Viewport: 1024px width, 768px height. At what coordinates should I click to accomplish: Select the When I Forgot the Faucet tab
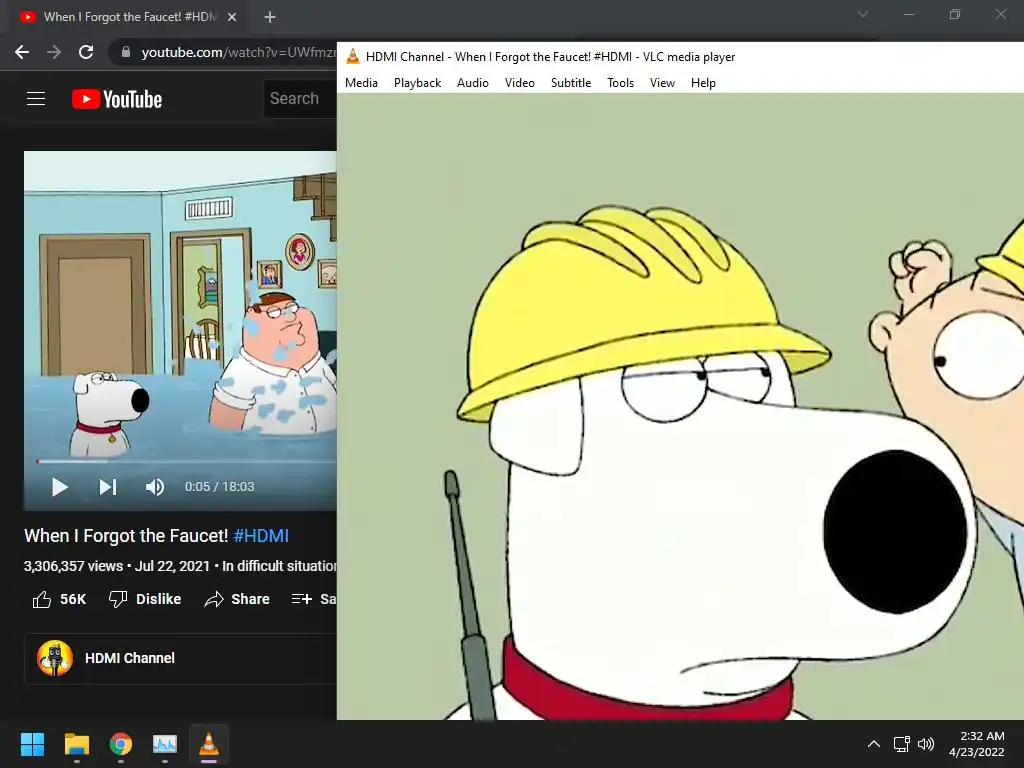tap(126, 17)
